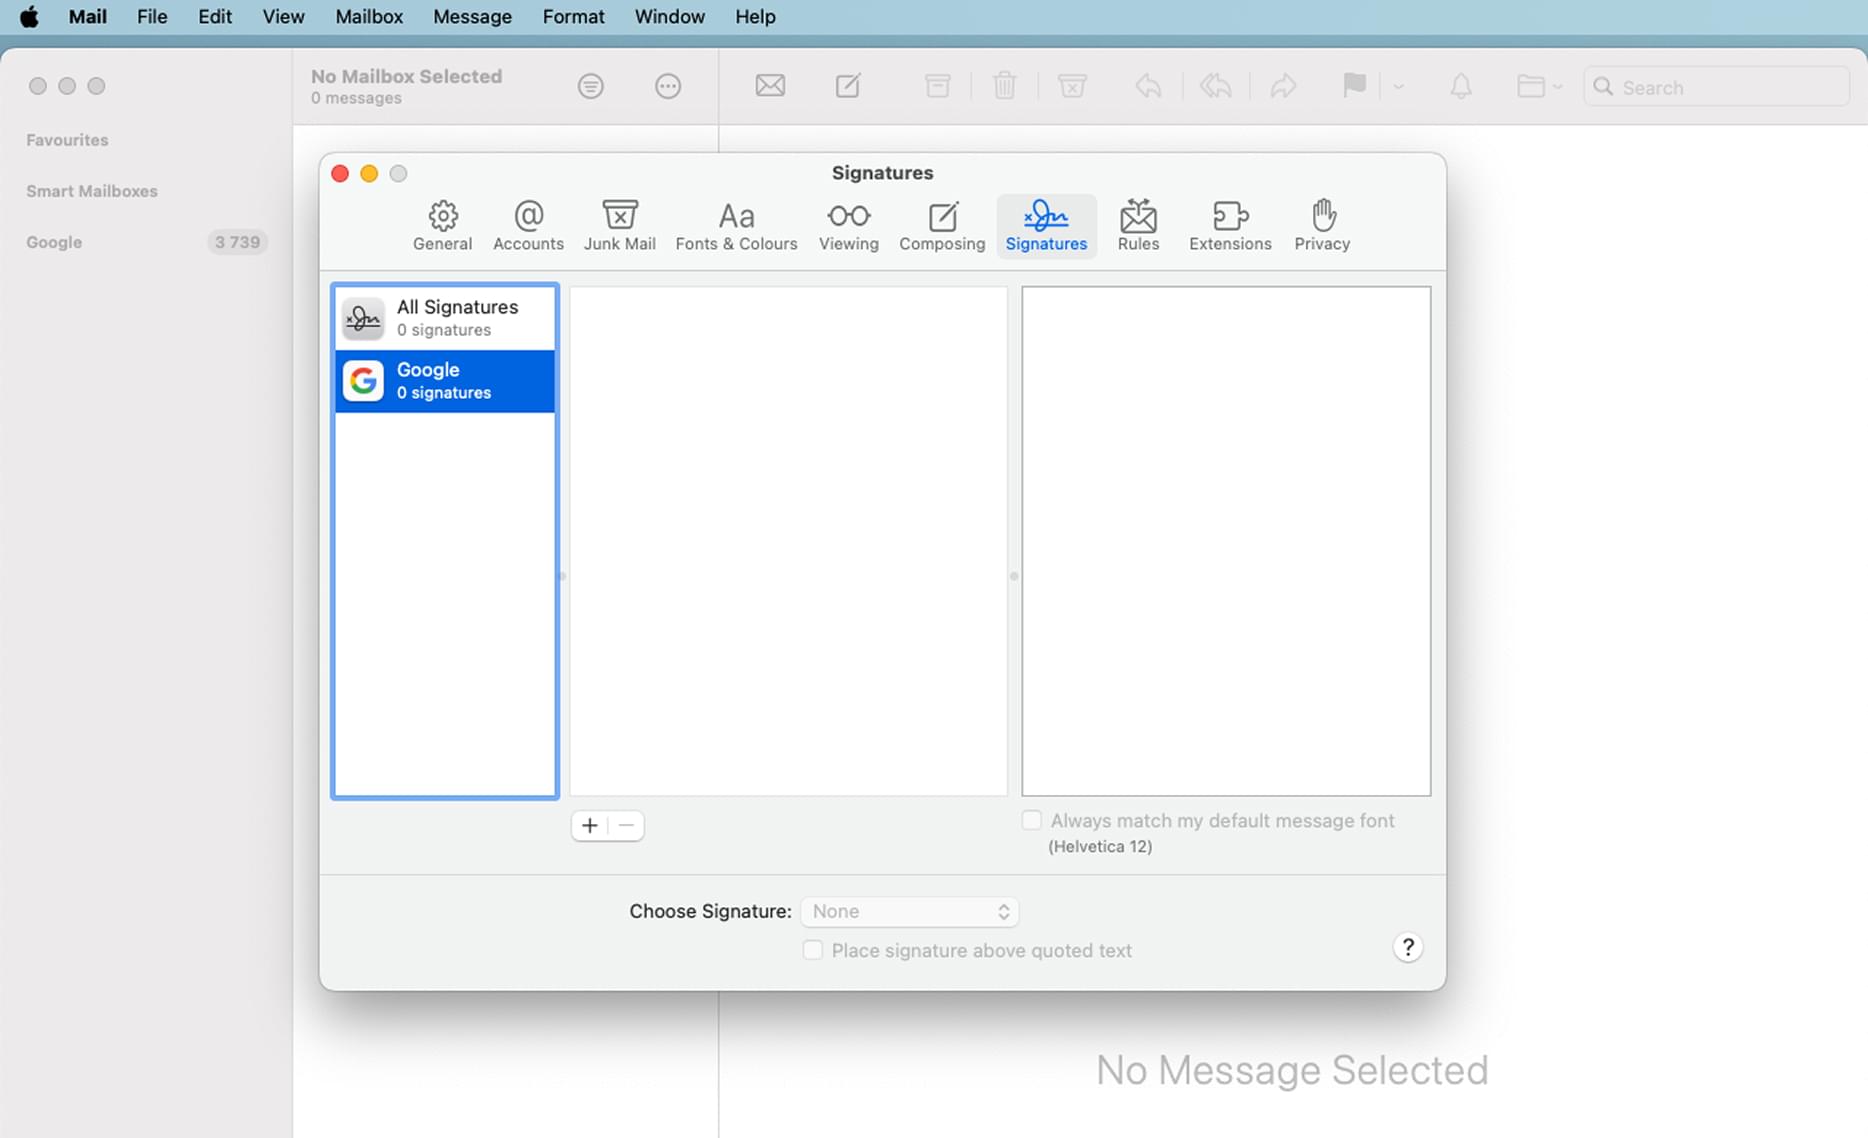Open the Extensions preferences tab
1868x1138 pixels.
point(1230,226)
